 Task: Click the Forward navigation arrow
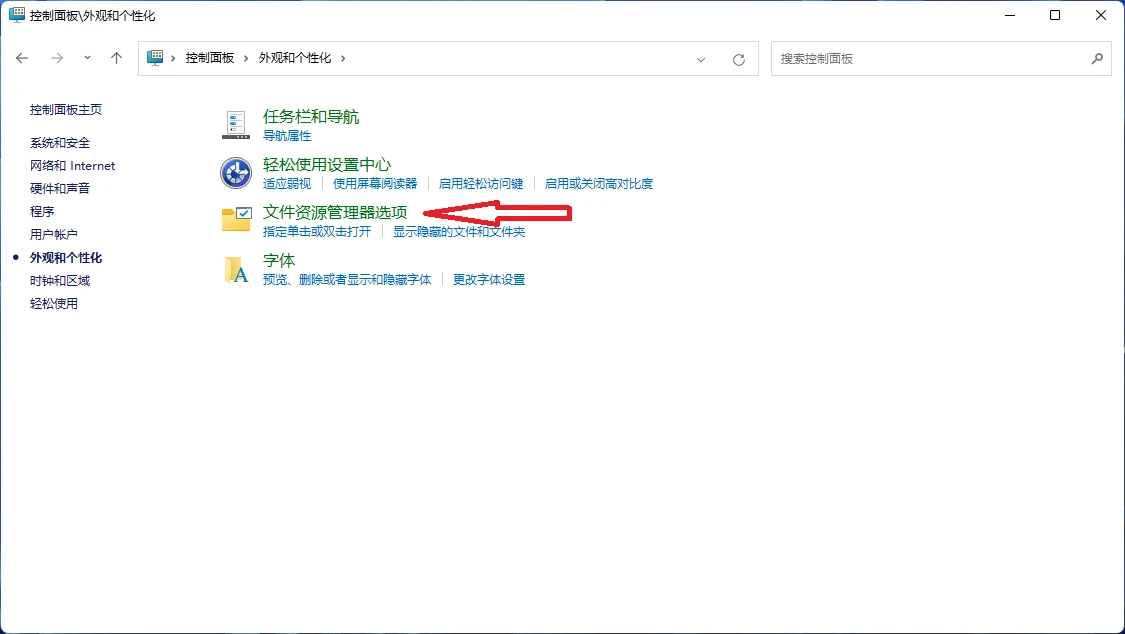click(57, 58)
